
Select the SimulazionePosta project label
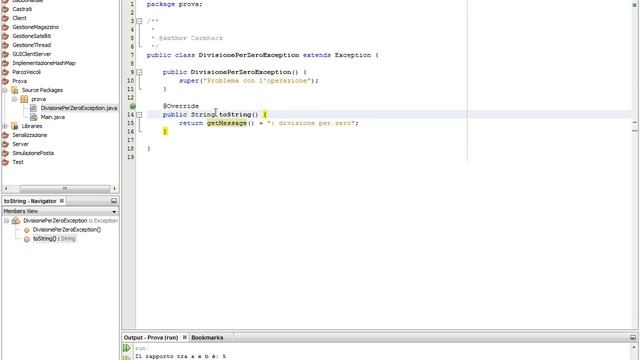tap(33, 153)
